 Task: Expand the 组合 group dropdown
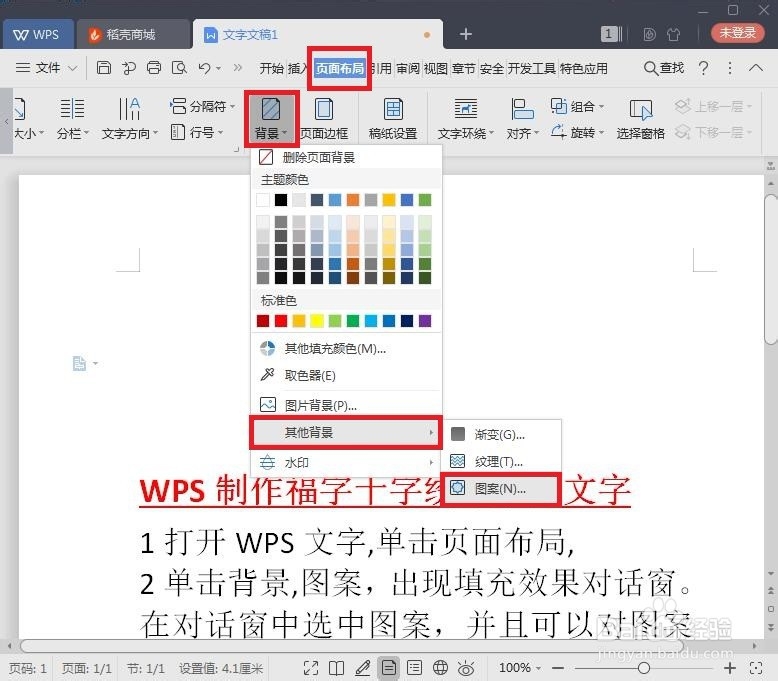click(x=601, y=107)
